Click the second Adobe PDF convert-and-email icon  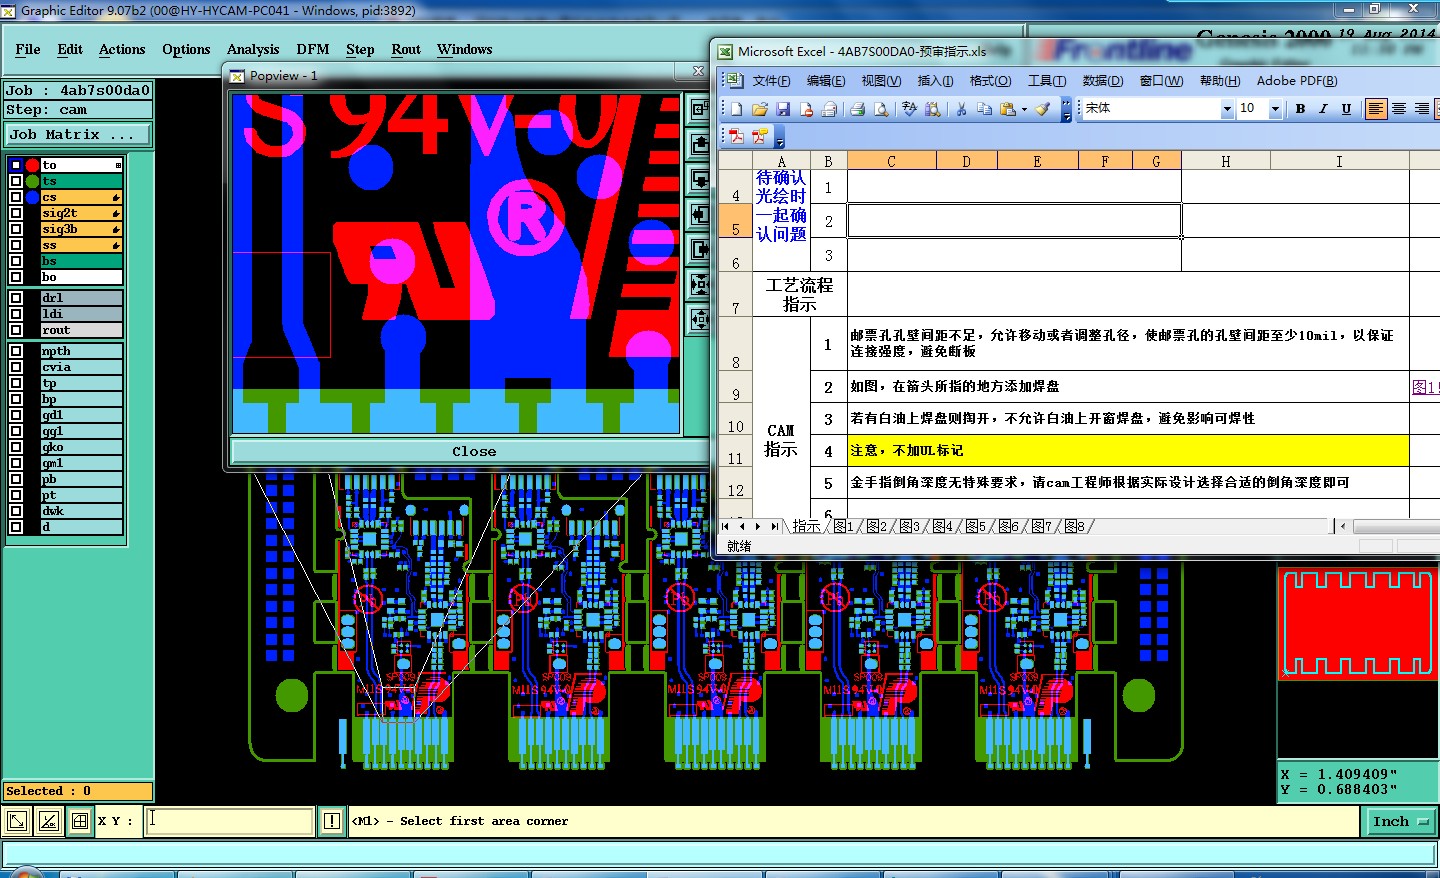759,136
